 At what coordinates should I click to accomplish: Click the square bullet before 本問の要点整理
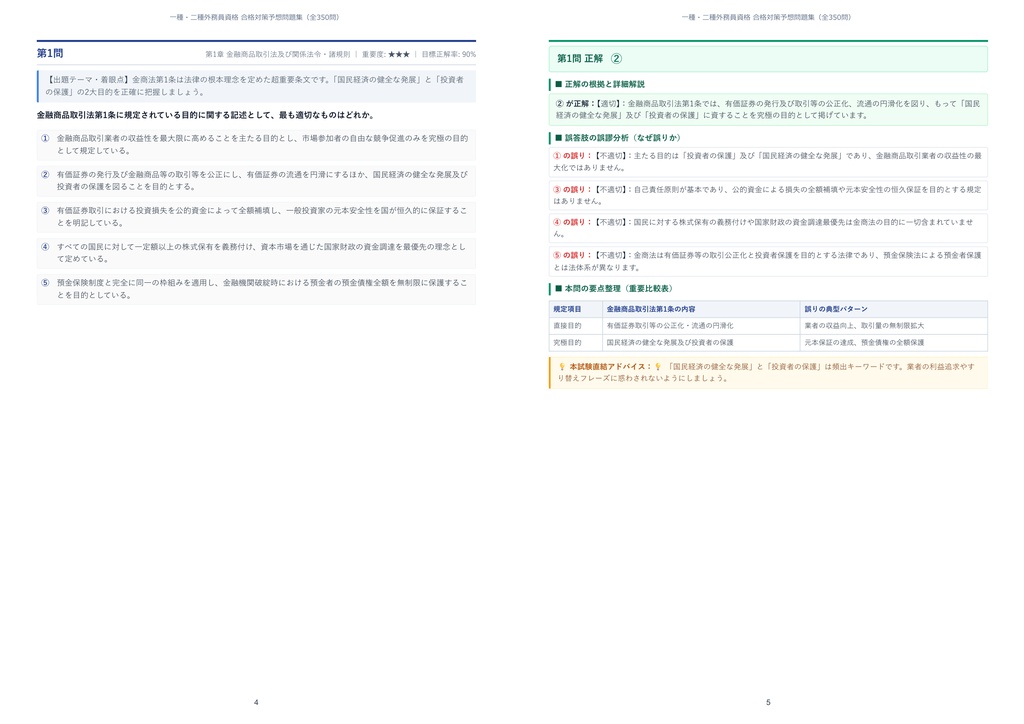point(559,289)
